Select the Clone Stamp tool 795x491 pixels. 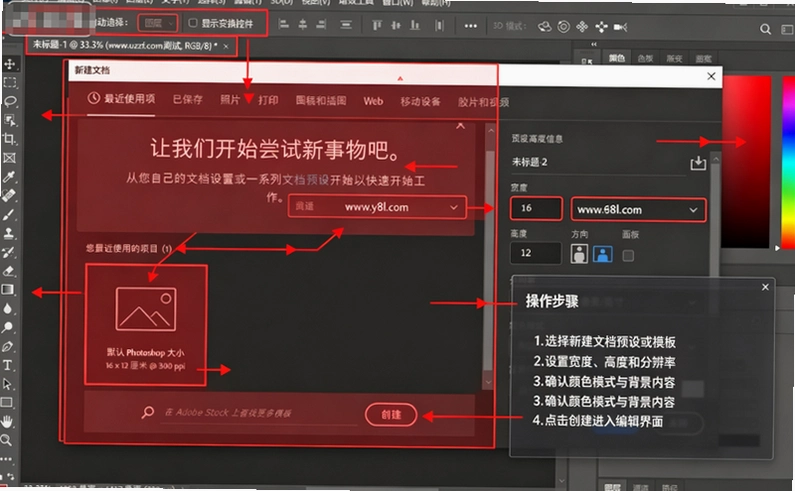pos(9,233)
